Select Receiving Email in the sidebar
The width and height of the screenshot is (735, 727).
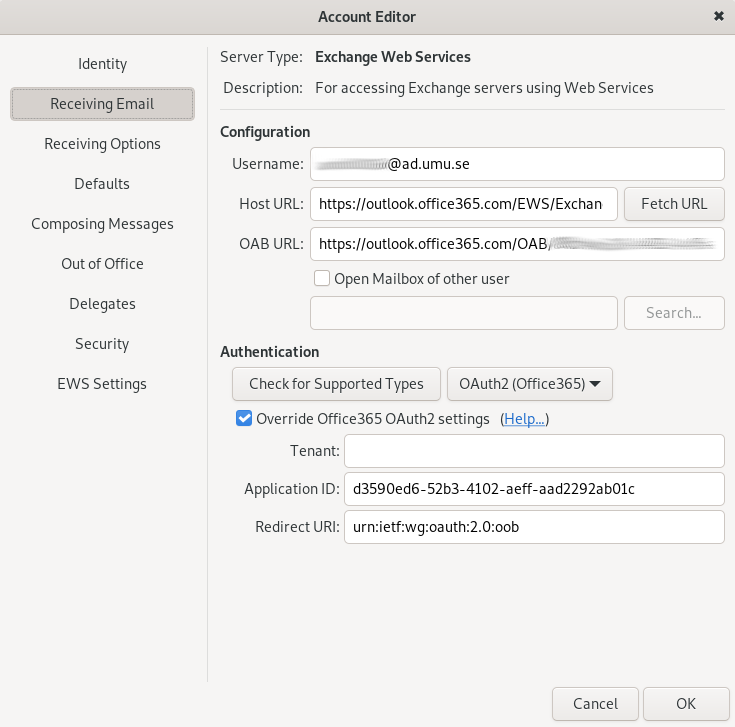102,104
